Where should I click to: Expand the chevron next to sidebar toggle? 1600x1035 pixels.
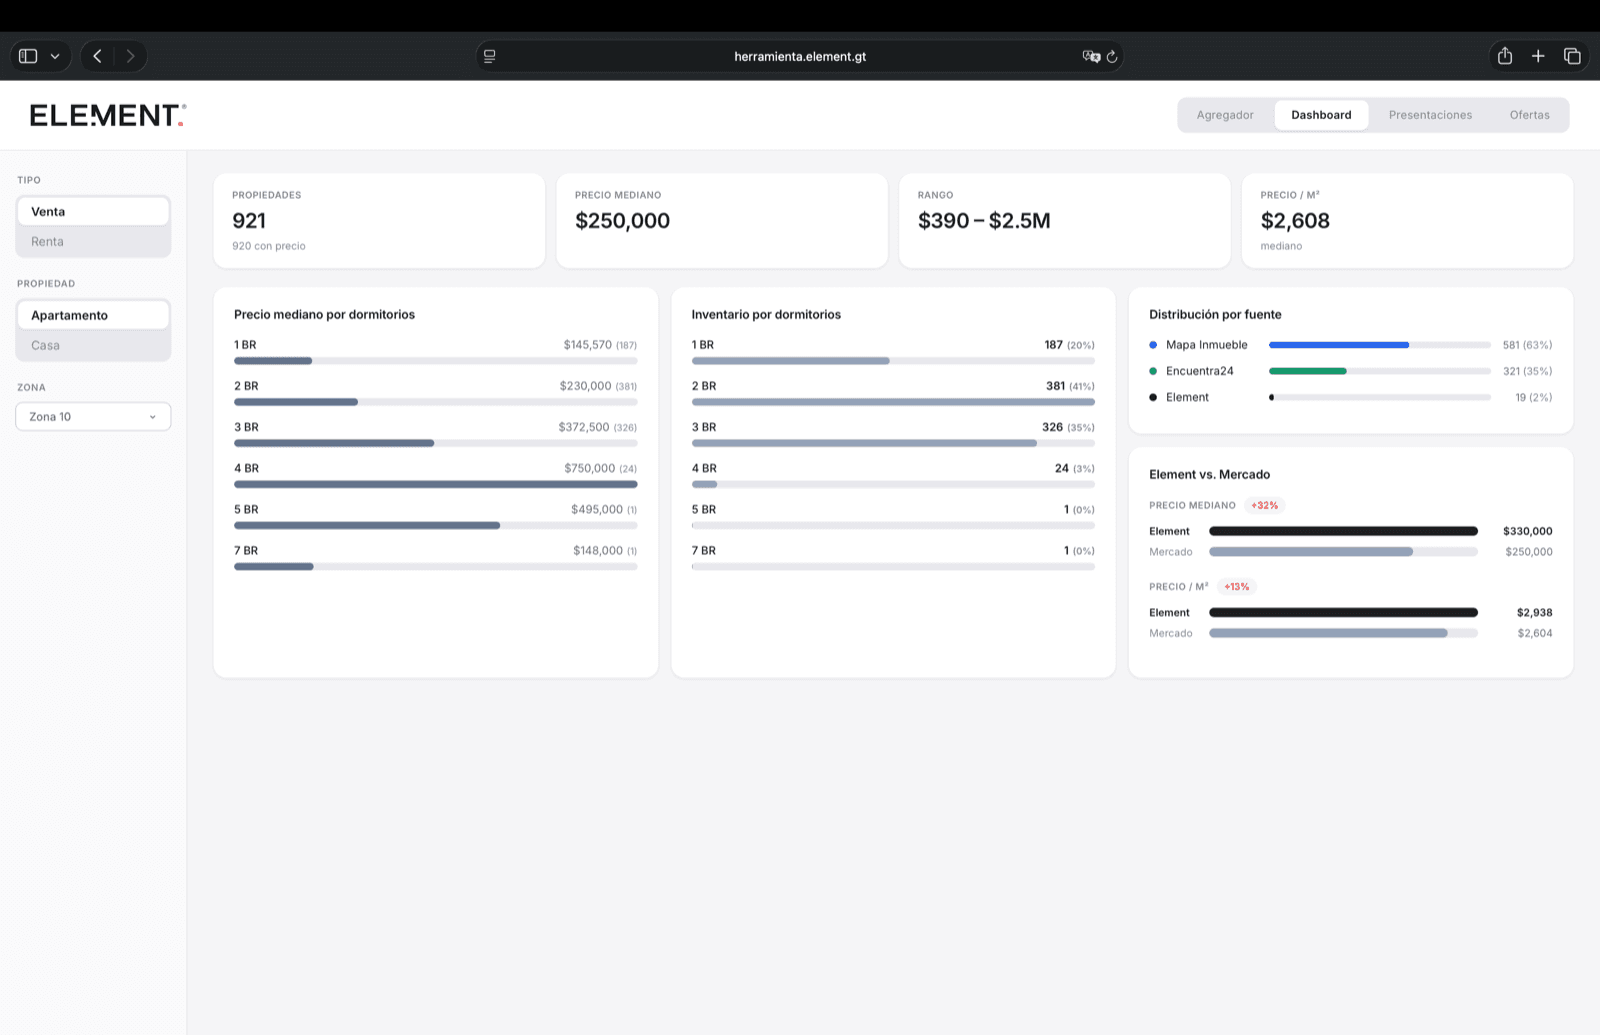(x=55, y=56)
